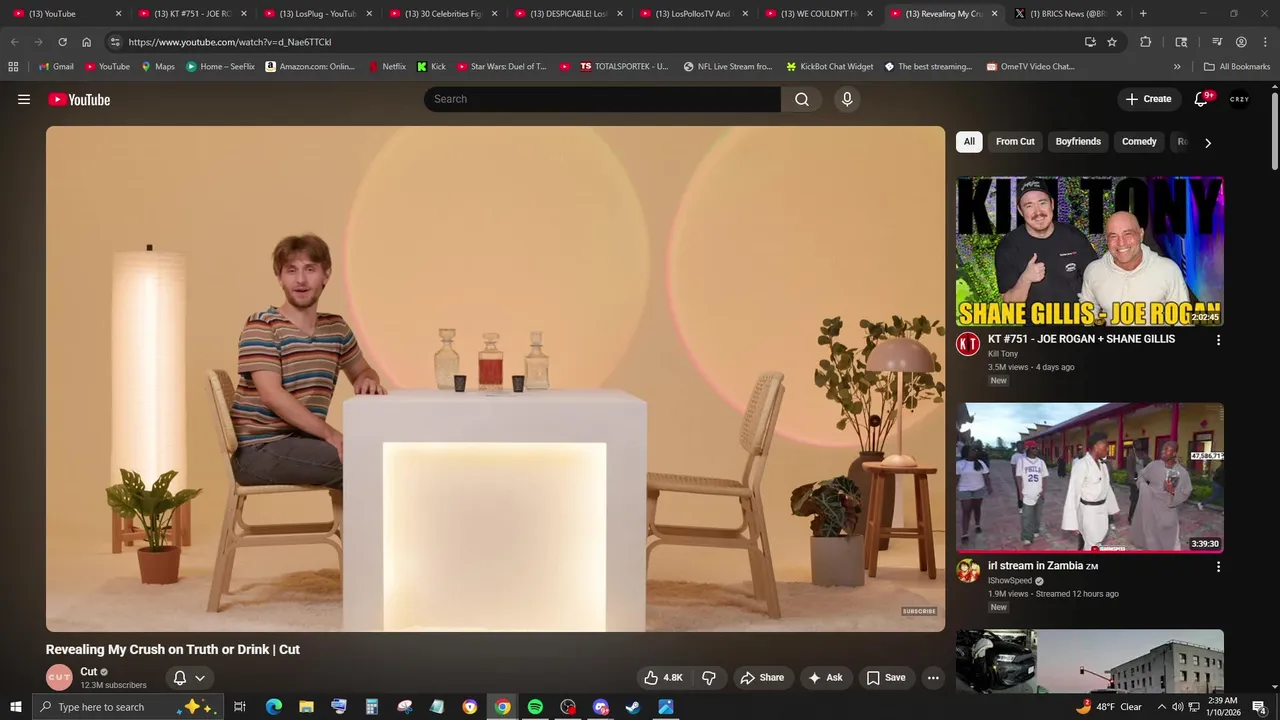Click the Share button
This screenshot has width=1280, height=720.
pyautogui.click(x=762, y=677)
